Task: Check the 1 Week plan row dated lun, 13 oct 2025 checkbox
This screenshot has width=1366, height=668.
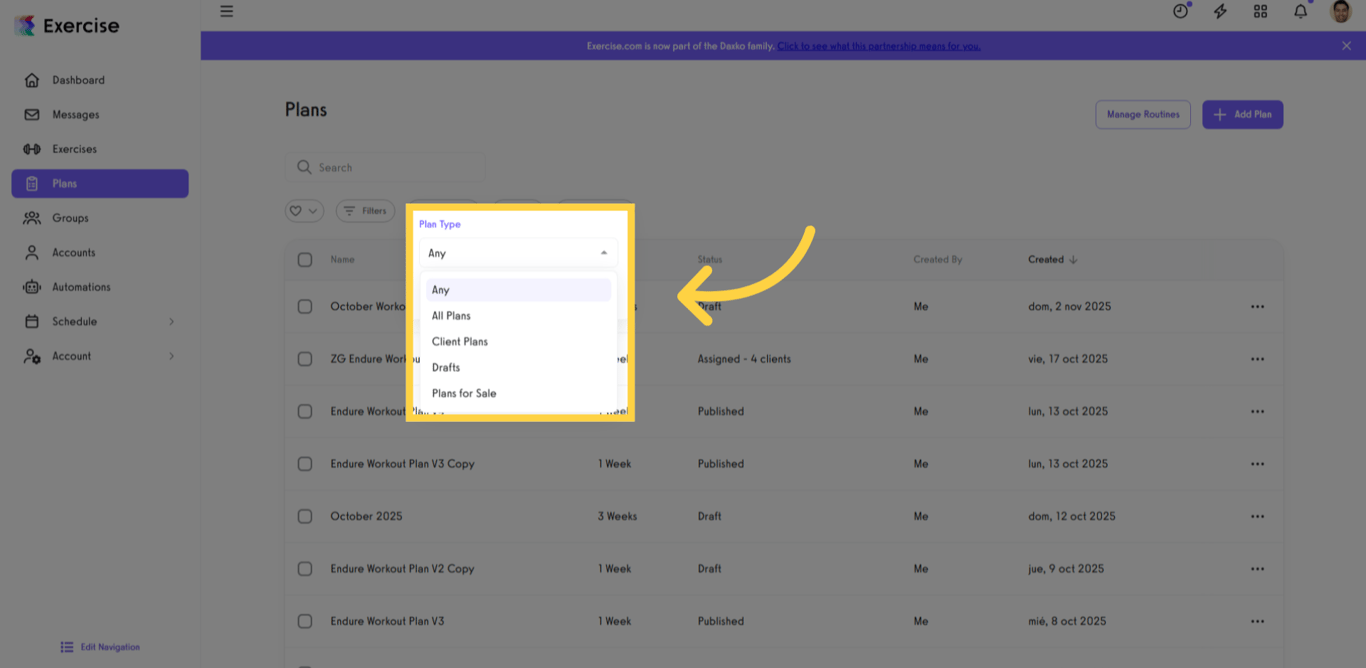Action: (x=305, y=412)
